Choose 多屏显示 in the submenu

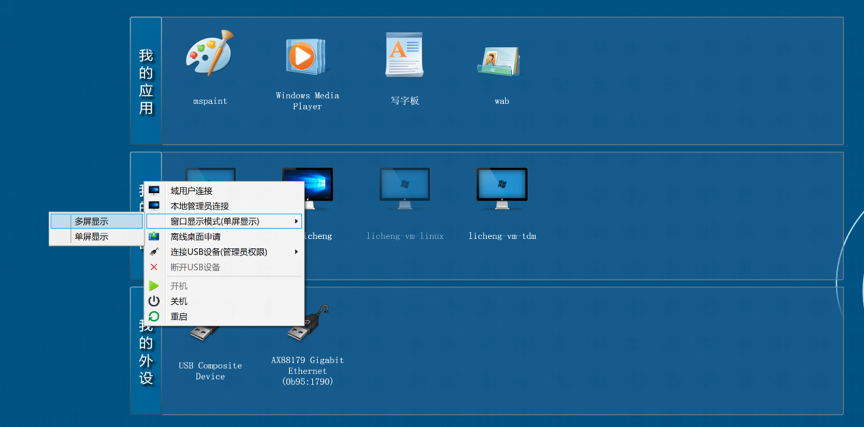(x=91, y=221)
